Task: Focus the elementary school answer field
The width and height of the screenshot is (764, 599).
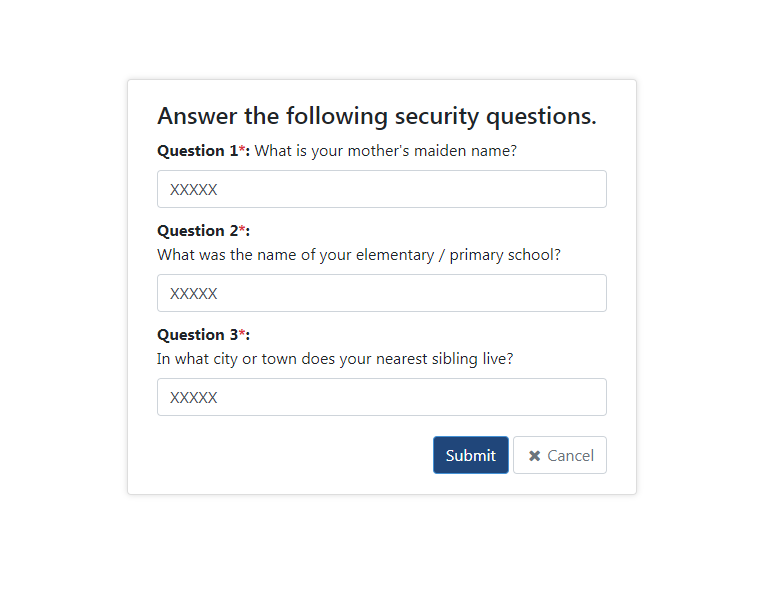Action: tap(382, 293)
